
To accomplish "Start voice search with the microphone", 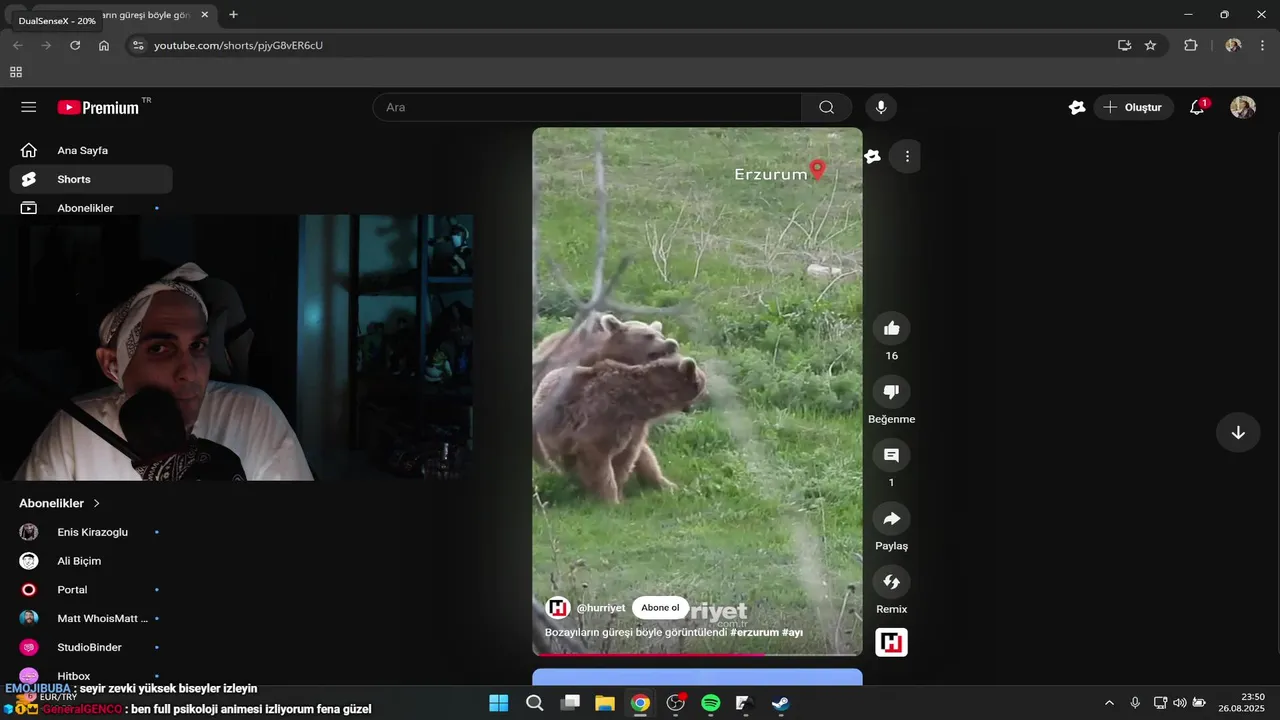I will [x=881, y=107].
